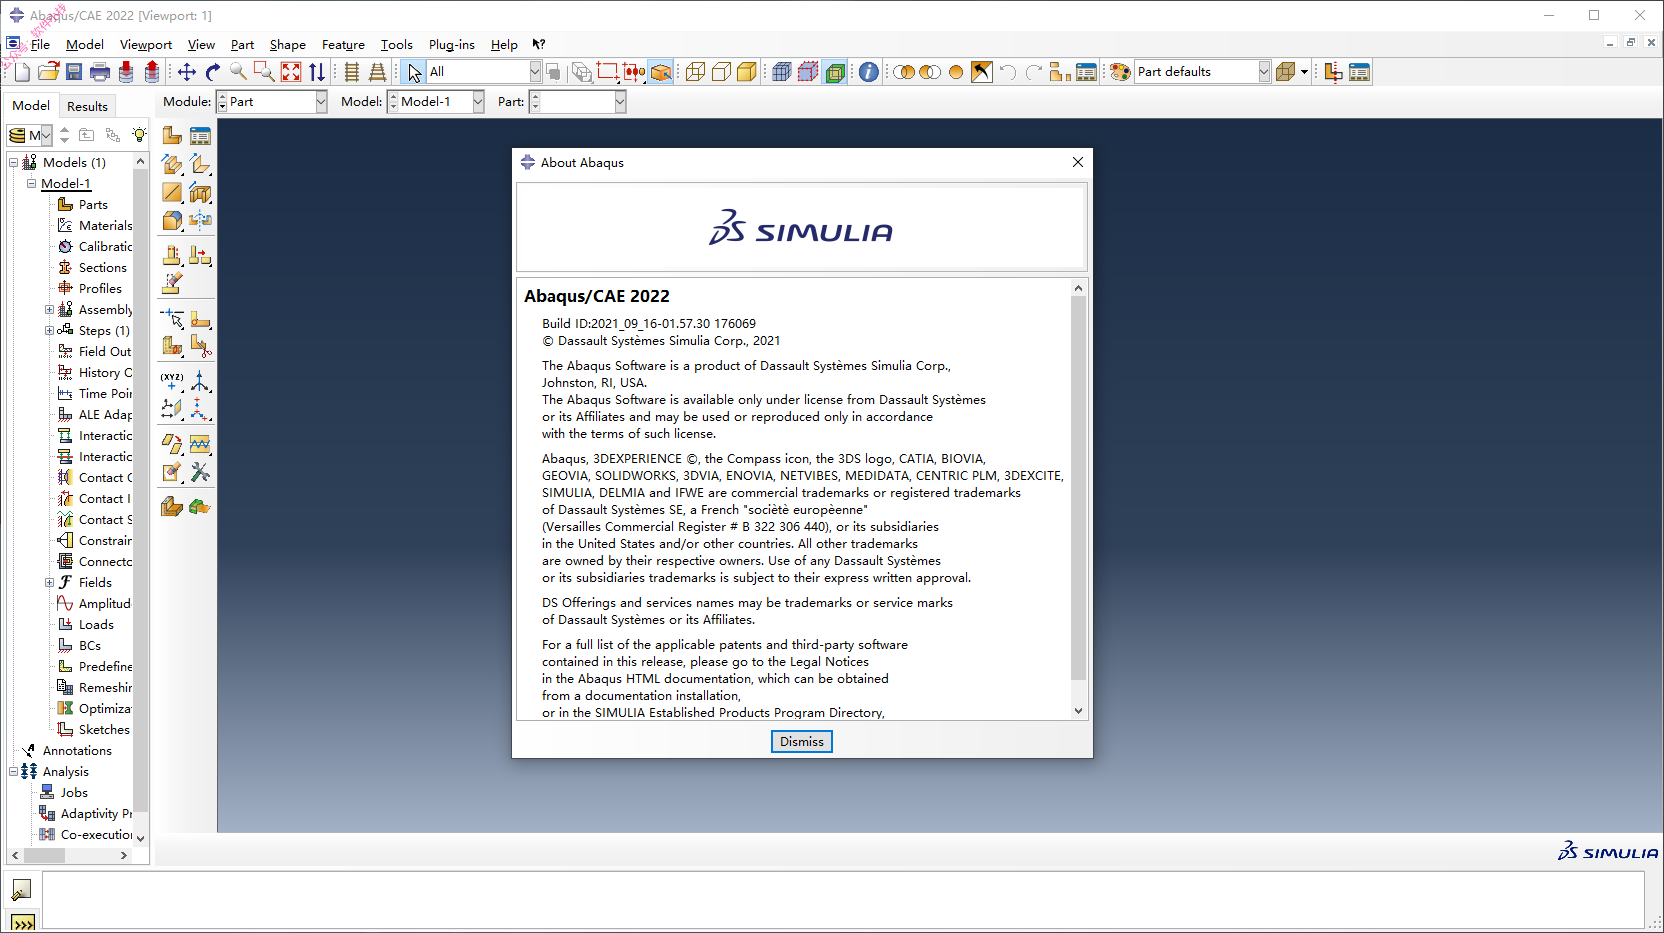This screenshot has width=1664, height=933.
Task: Select Sketches in the model tree
Action: 104,730
